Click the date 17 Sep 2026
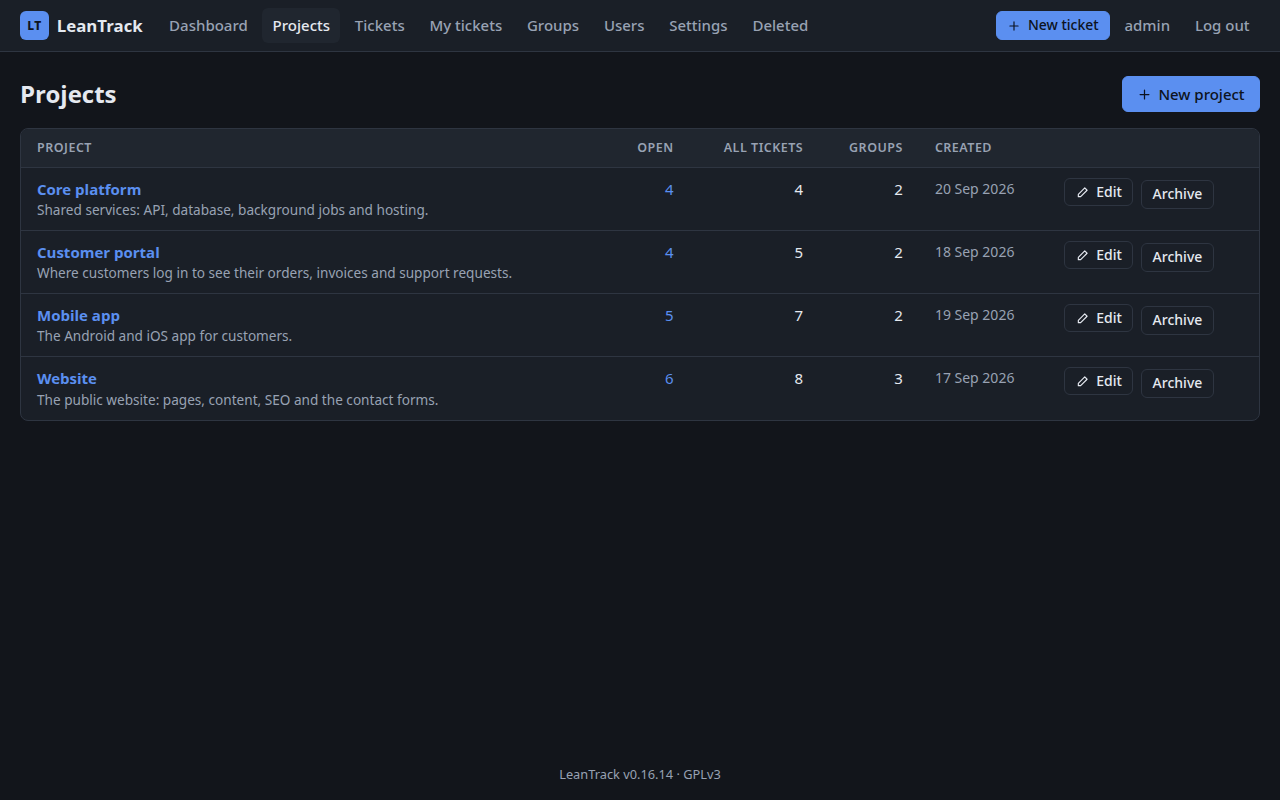The width and height of the screenshot is (1280, 800). 975,378
